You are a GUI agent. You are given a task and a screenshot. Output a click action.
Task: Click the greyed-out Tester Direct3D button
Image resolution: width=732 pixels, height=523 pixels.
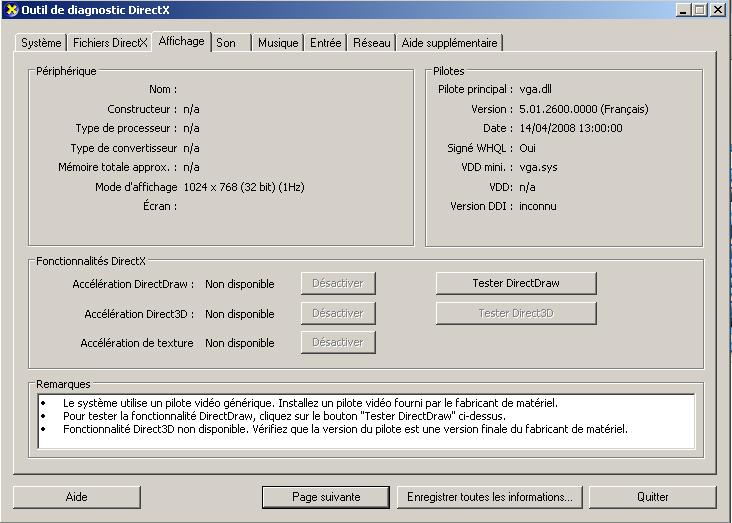tap(516, 313)
